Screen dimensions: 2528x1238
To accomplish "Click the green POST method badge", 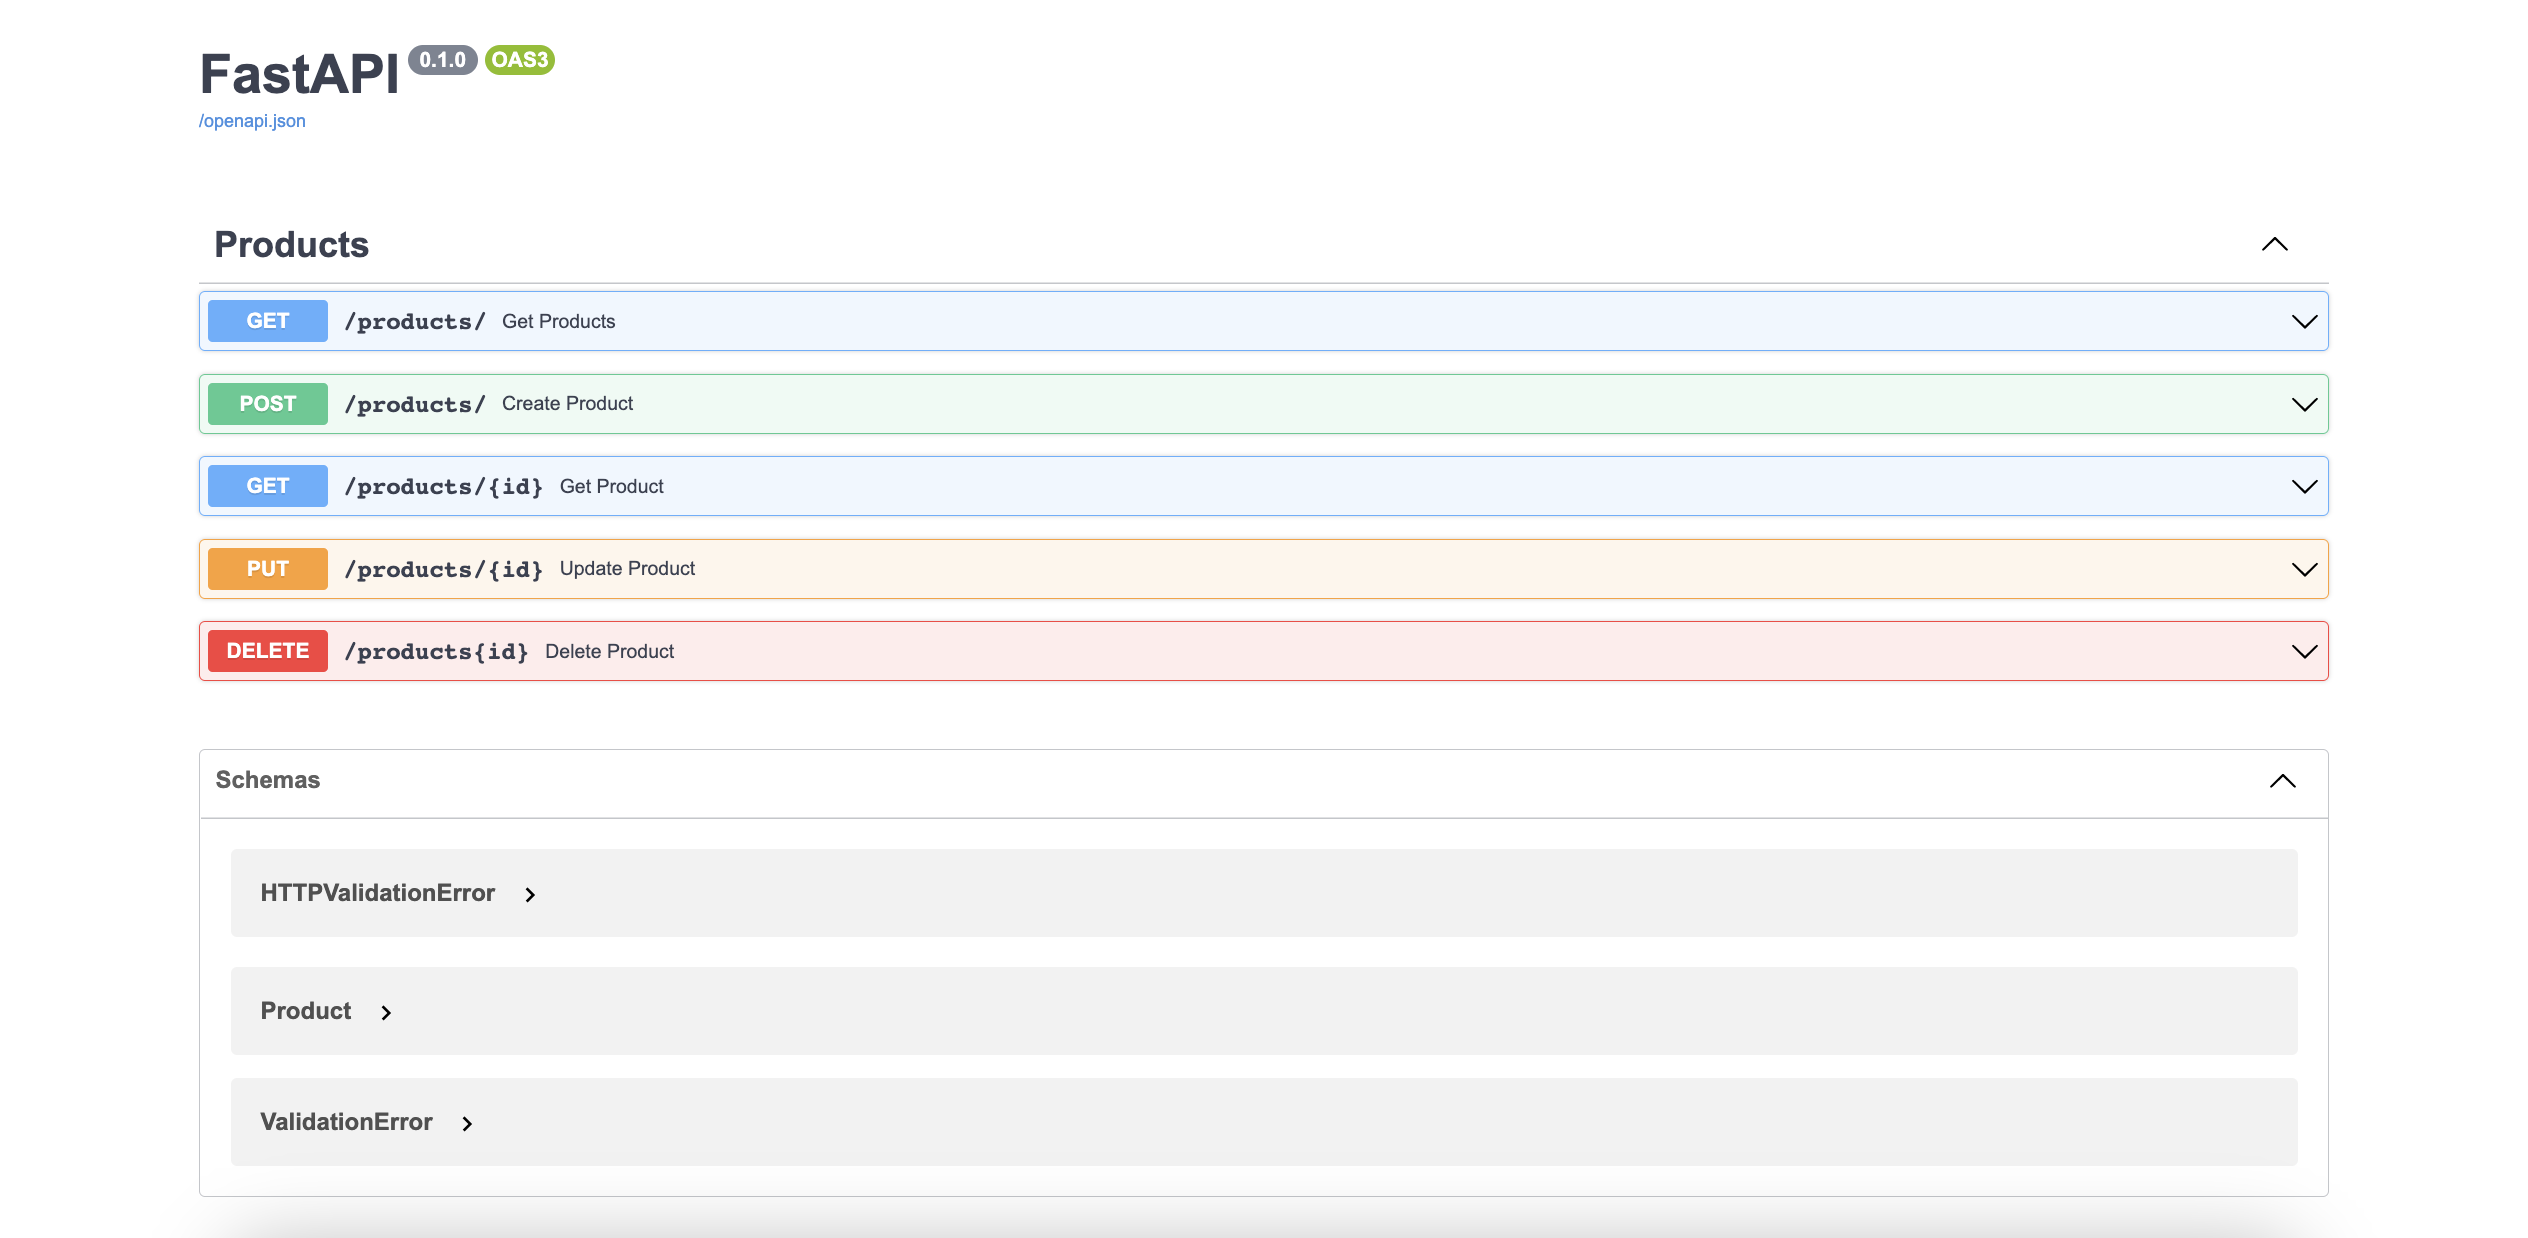I will click(267, 404).
